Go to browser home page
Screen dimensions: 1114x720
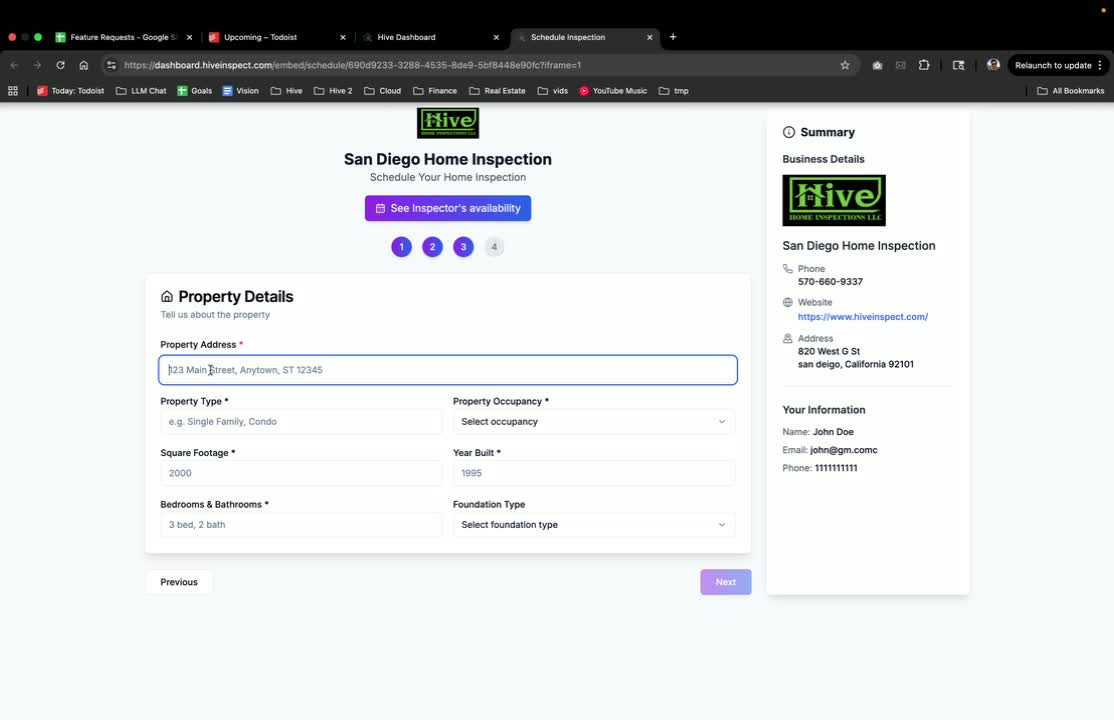[84, 65]
